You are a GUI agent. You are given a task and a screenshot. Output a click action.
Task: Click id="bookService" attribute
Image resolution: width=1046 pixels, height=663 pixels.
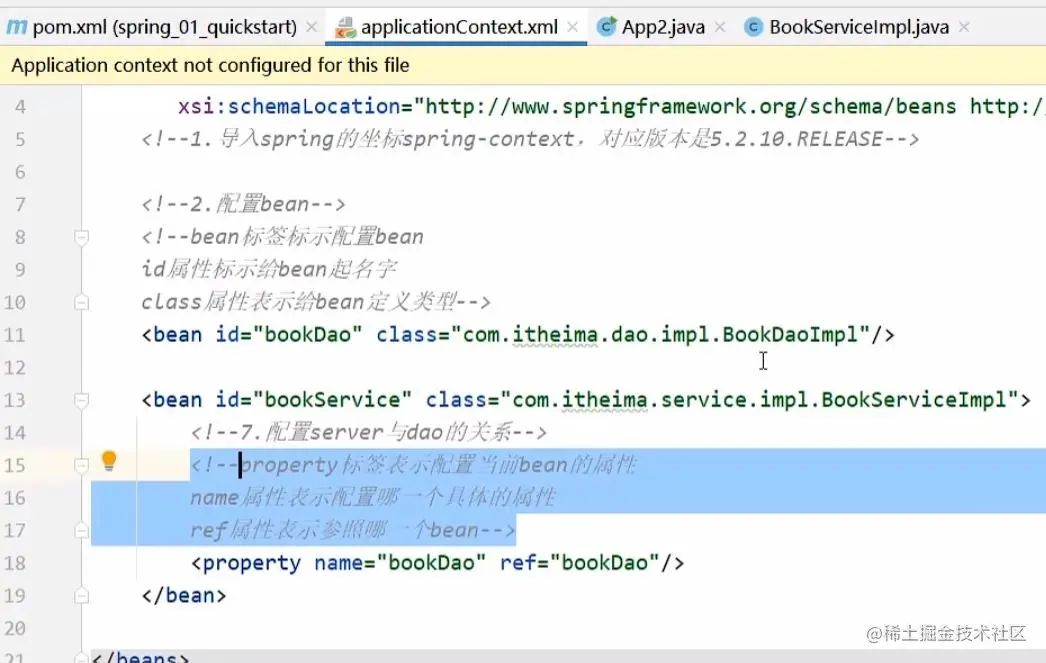tap(314, 400)
